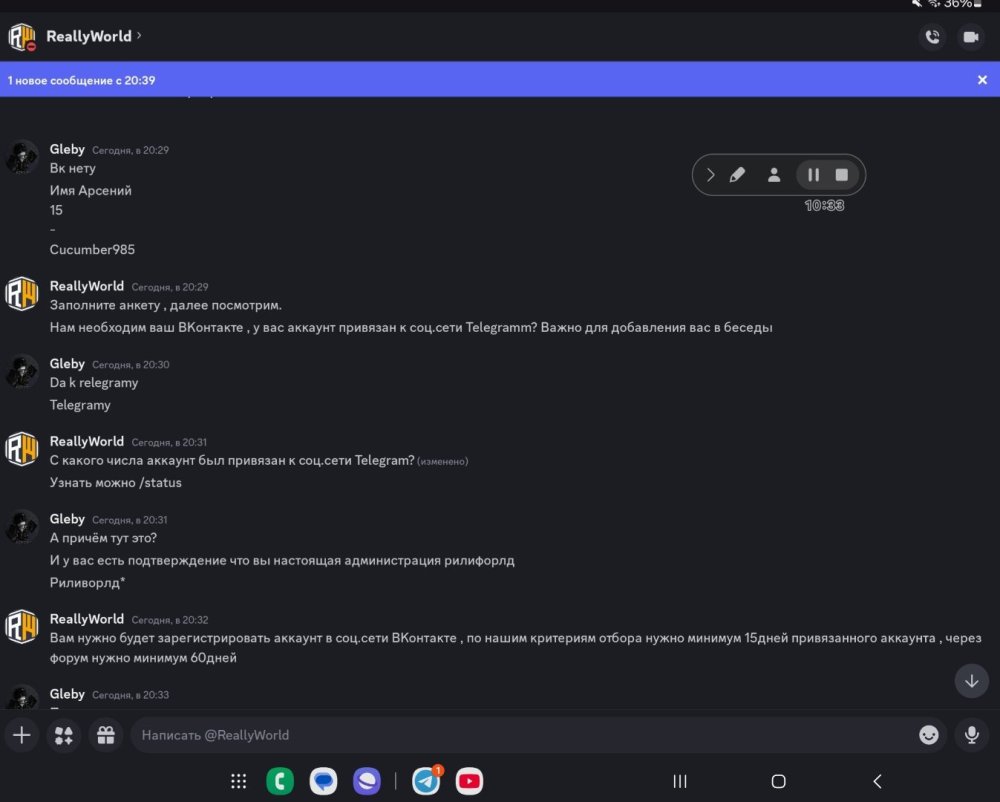Toggle the recorder selfie person icon

point(774,175)
